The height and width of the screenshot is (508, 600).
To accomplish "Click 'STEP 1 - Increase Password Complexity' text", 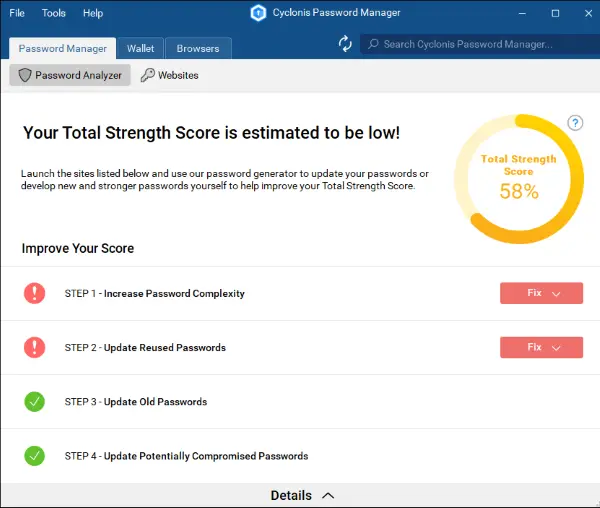I will point(155,293).
